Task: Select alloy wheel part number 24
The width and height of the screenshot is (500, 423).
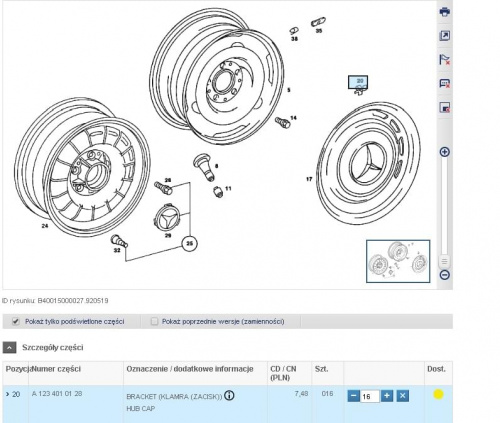Action: point(45,226)
